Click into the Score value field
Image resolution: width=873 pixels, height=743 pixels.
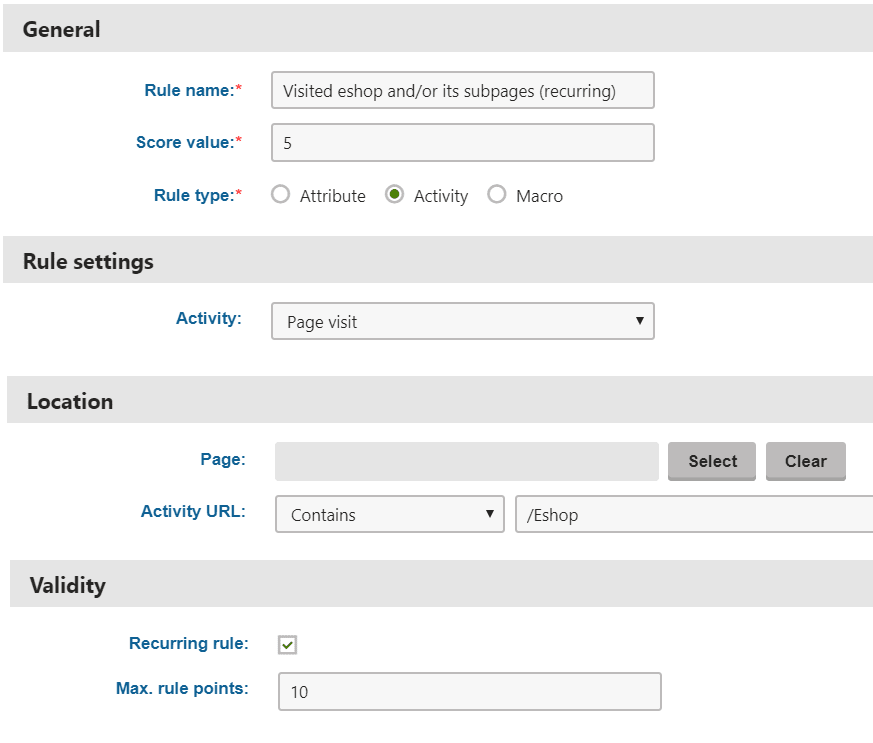(463, 142)
